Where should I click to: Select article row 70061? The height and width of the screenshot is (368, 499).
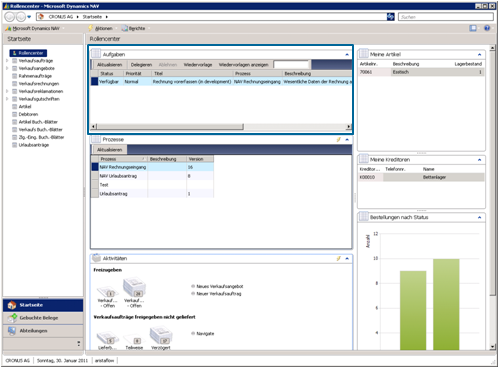click(422, 72)
